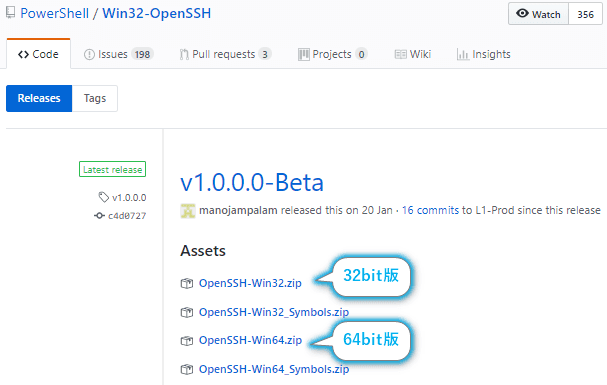Download OpenSSH-Win64.zip
This screenshot has width=607, height=385.
[x=250, y=340]
